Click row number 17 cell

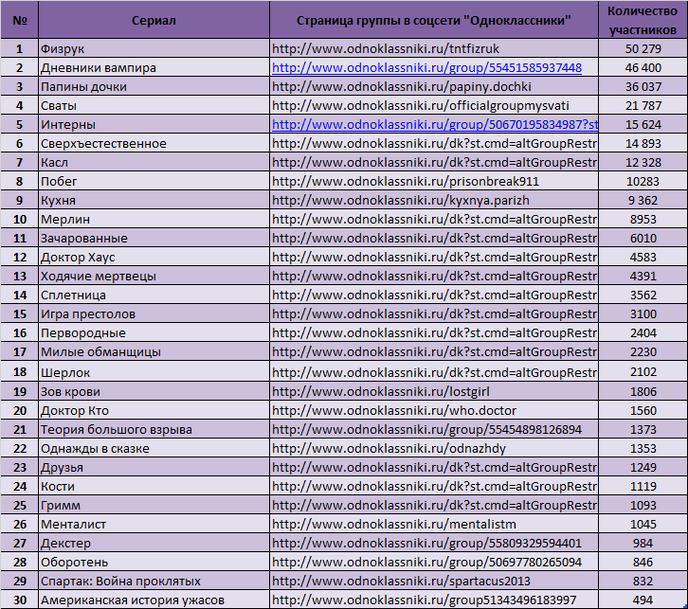(19, 351)
